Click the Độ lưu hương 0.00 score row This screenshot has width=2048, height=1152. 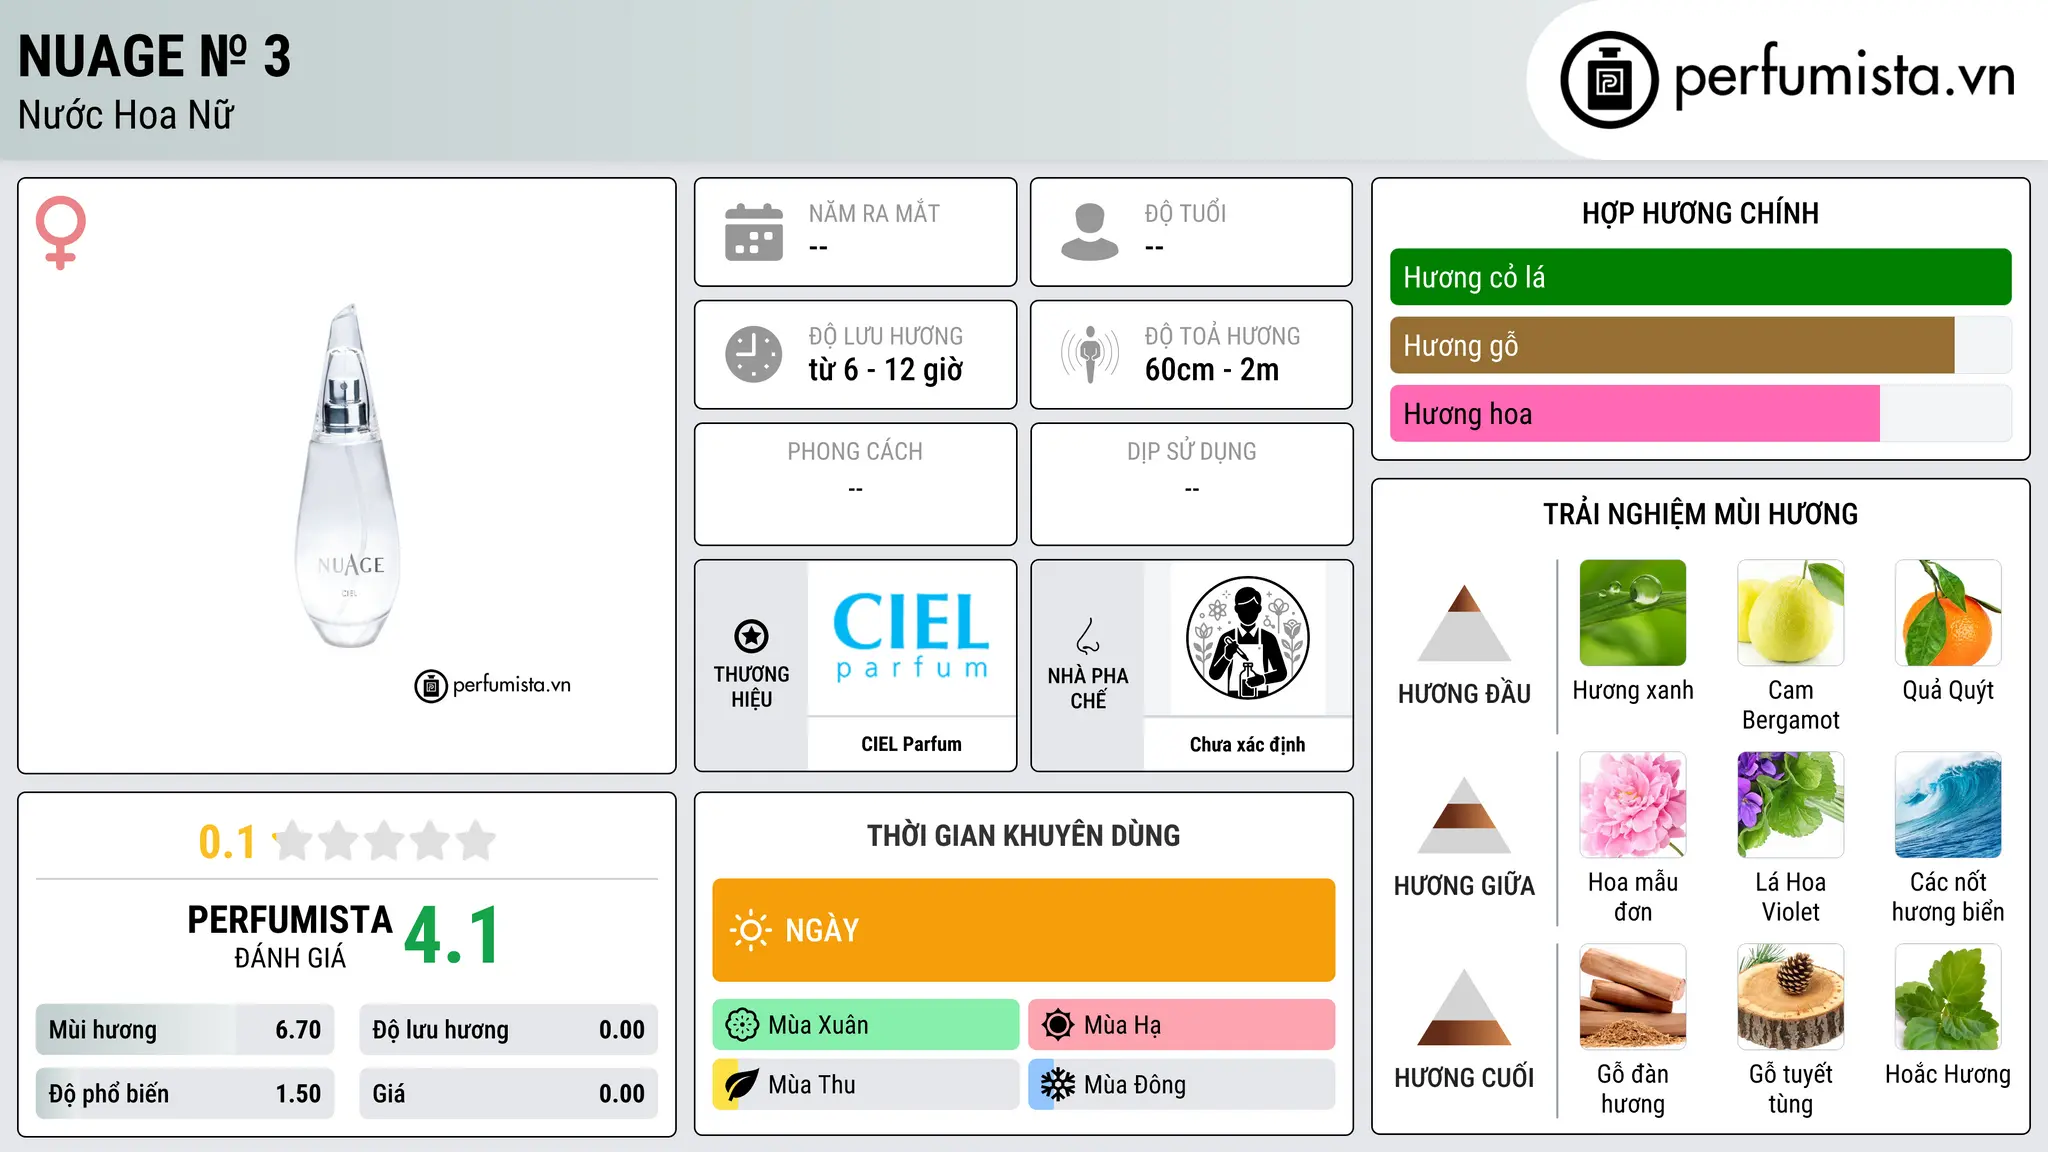(x=508, y=1030)
